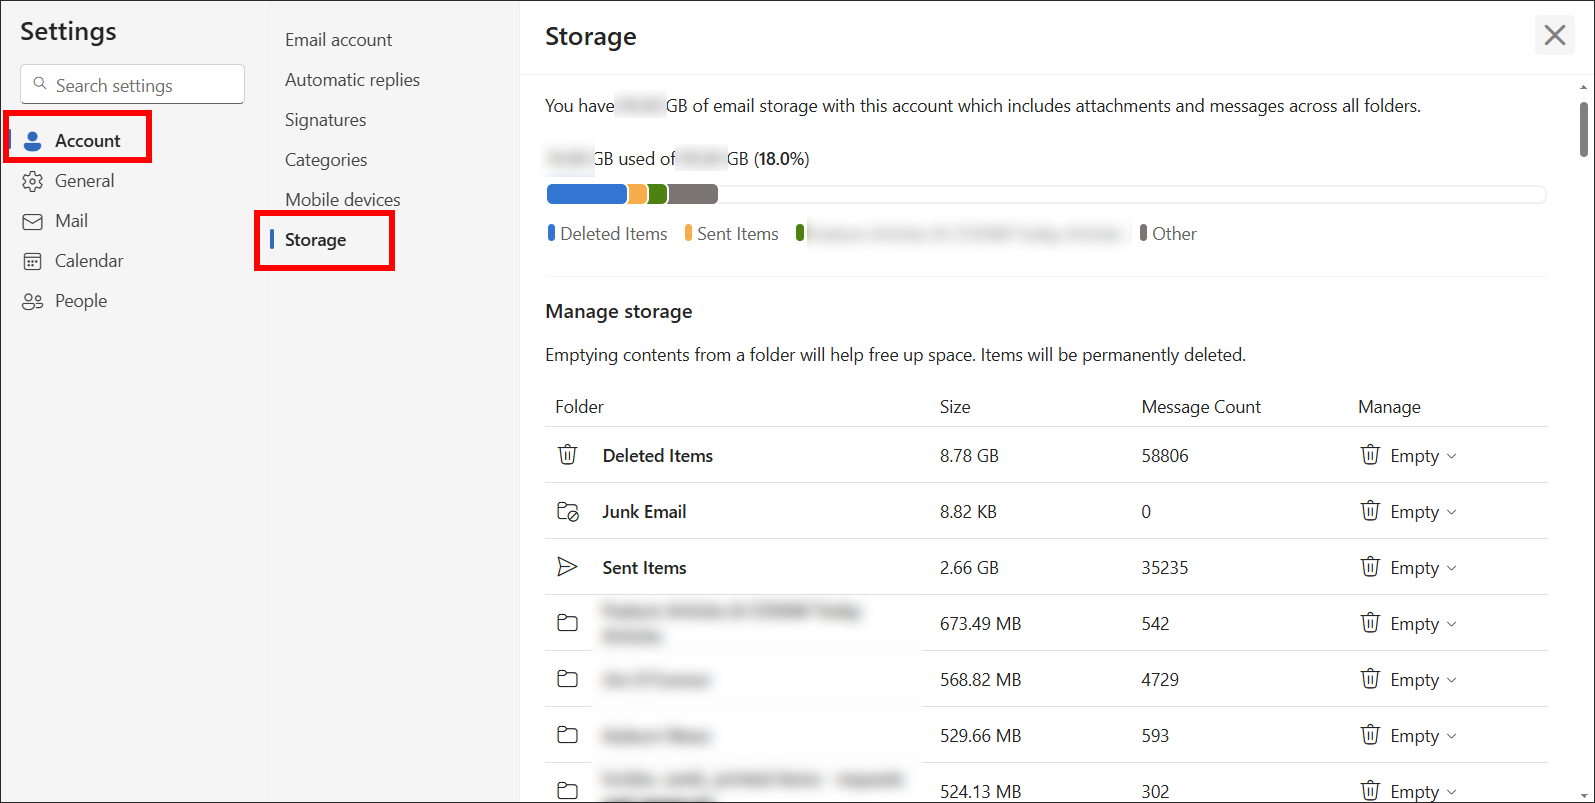
Task: Expand the Empty chevron for Sent Items
Action: click(x=1452, y=568)
